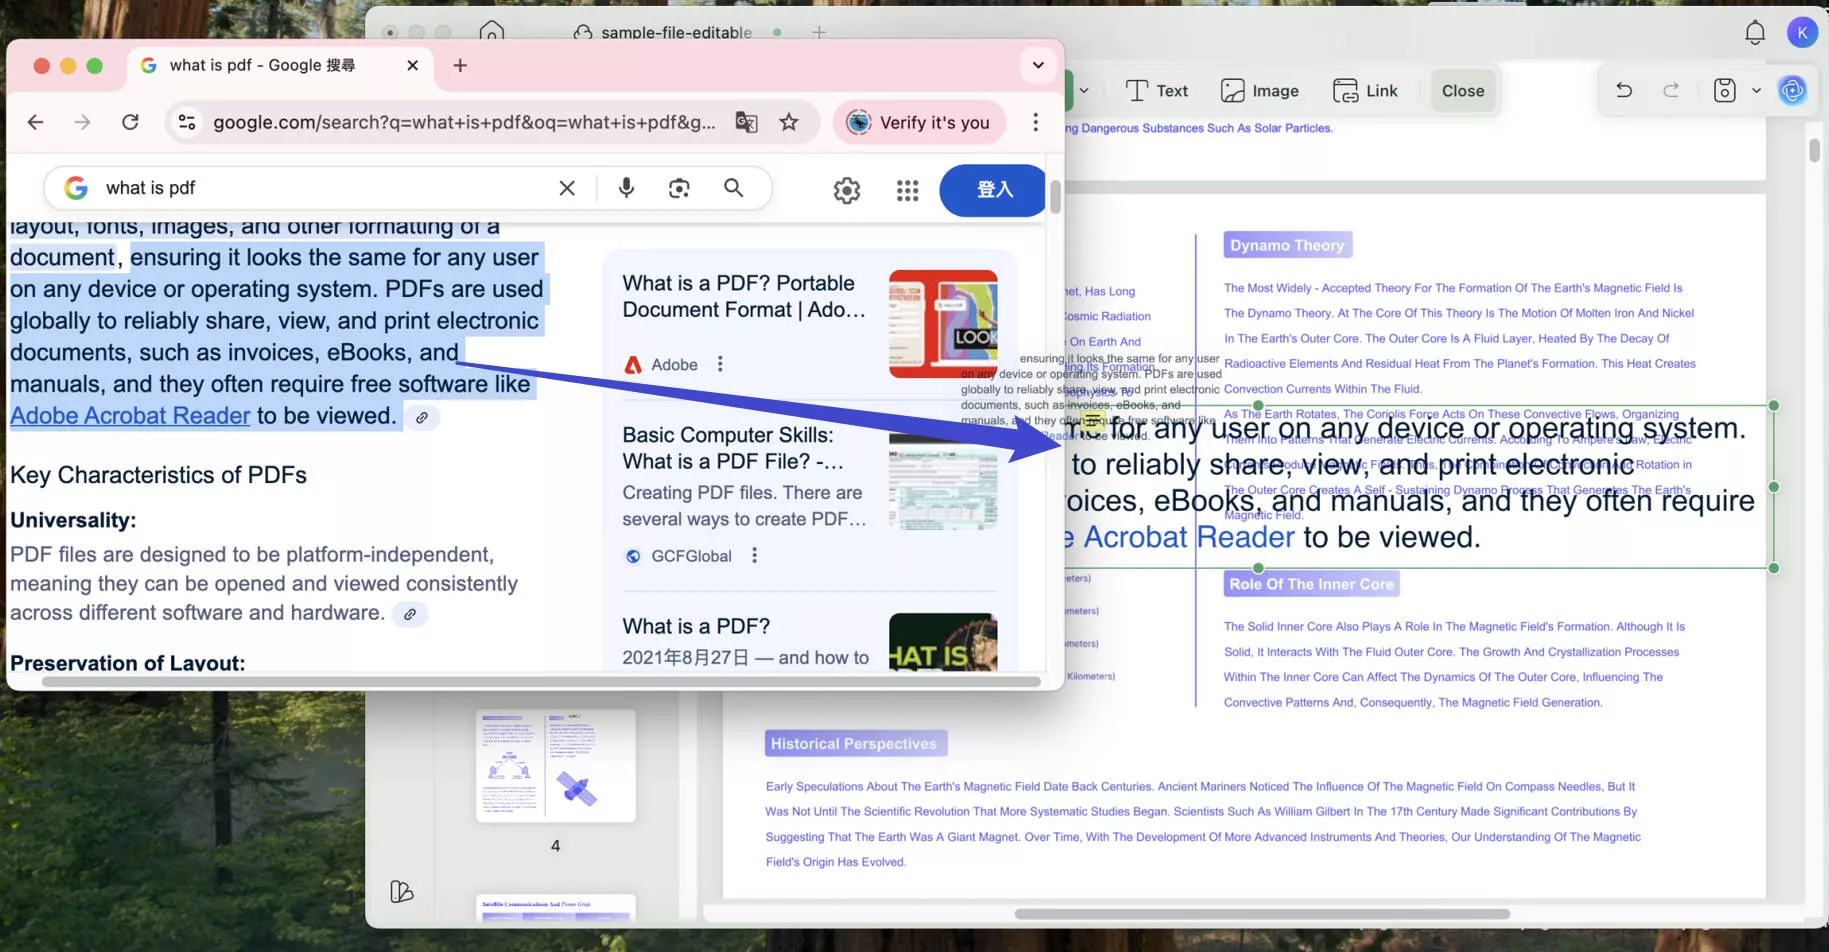This screenshot has height=952, width=1829.
Task: Open 'Basic Computer Skills' GCFGlobal result
Action: 734,448
